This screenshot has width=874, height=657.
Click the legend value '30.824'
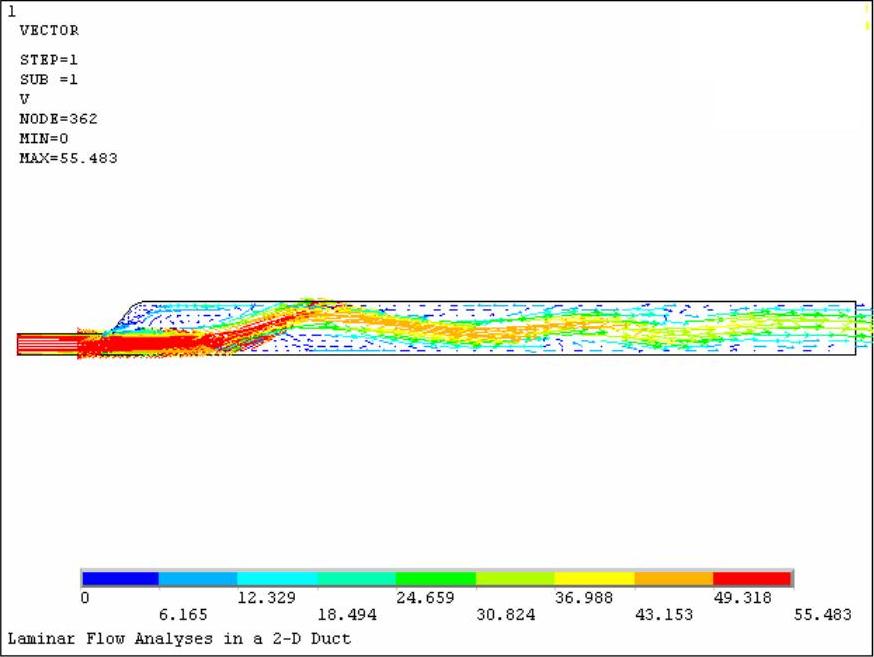(506, 615)
